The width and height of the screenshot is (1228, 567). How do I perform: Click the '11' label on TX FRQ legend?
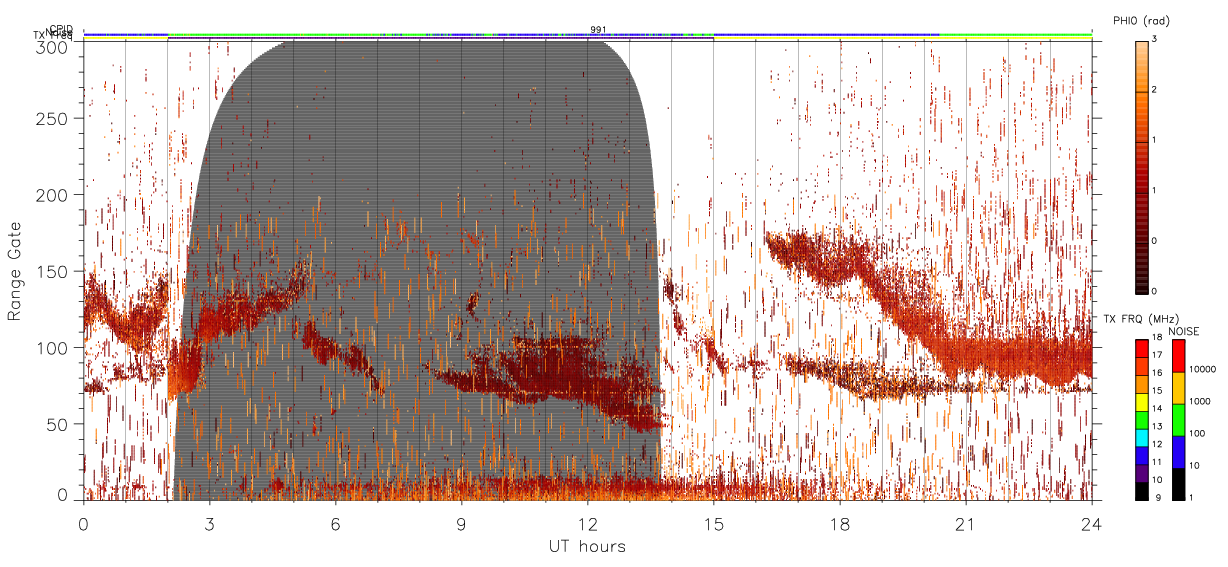[x=1157, y=462]
